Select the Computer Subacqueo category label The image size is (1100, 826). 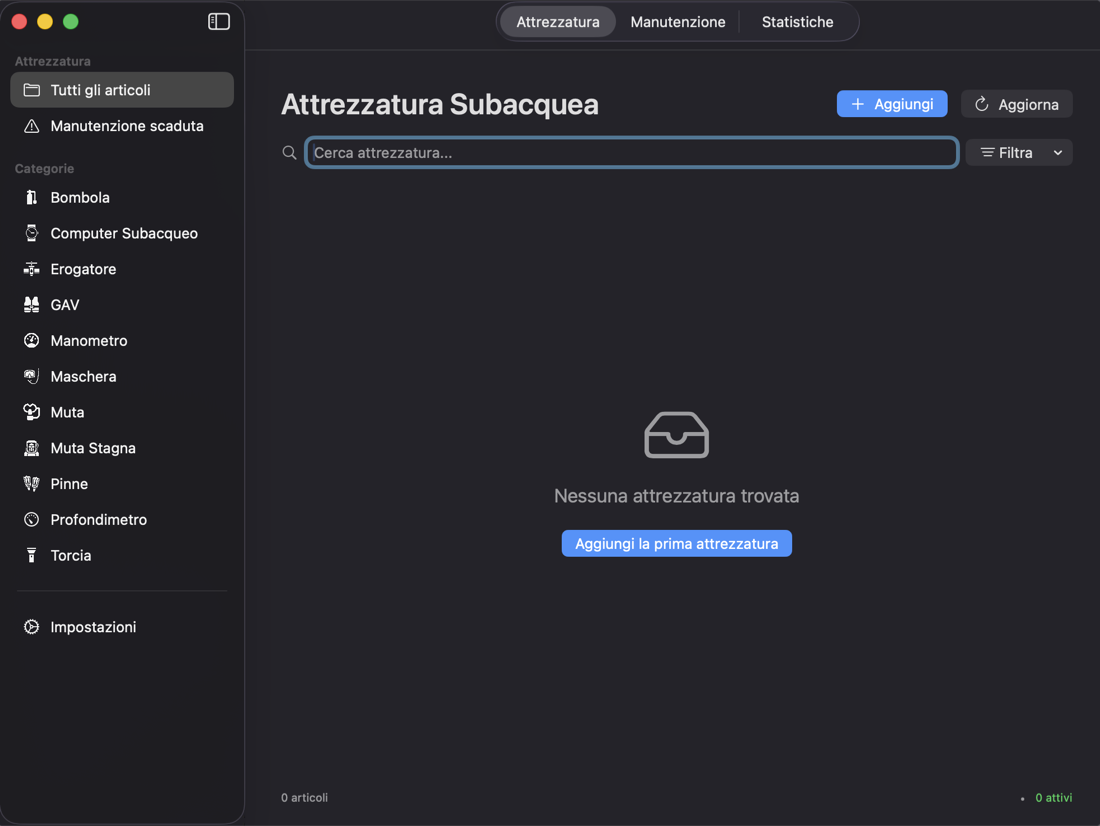tap(124, 234)
